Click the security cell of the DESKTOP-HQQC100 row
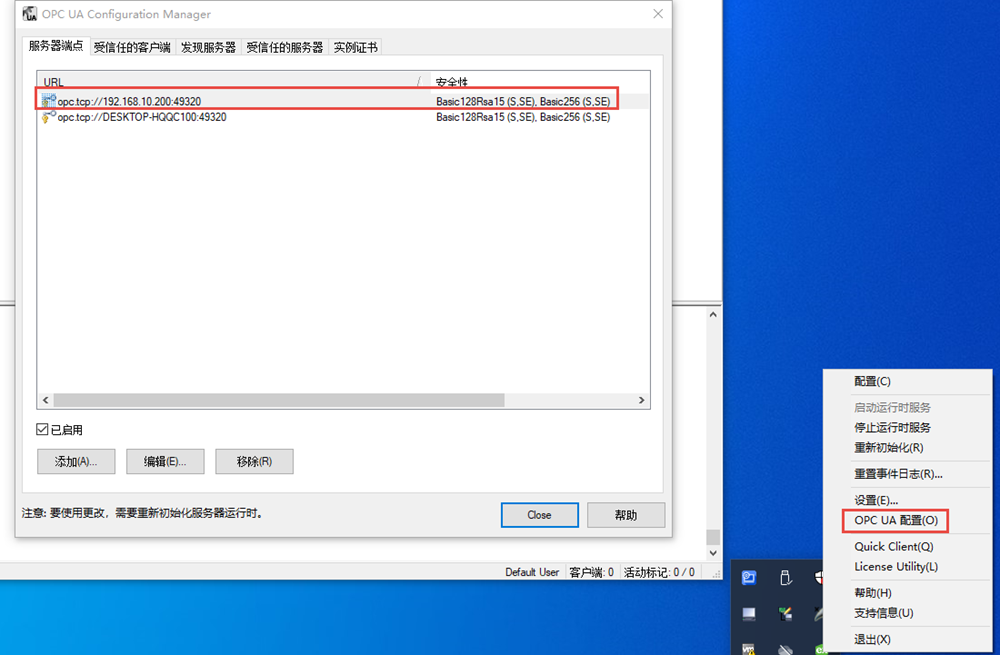1000x655 pixels. [523, 117]
